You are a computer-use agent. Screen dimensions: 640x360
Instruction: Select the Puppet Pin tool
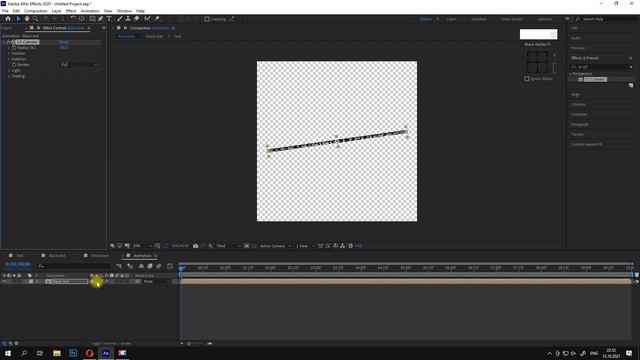pos(157,19)
